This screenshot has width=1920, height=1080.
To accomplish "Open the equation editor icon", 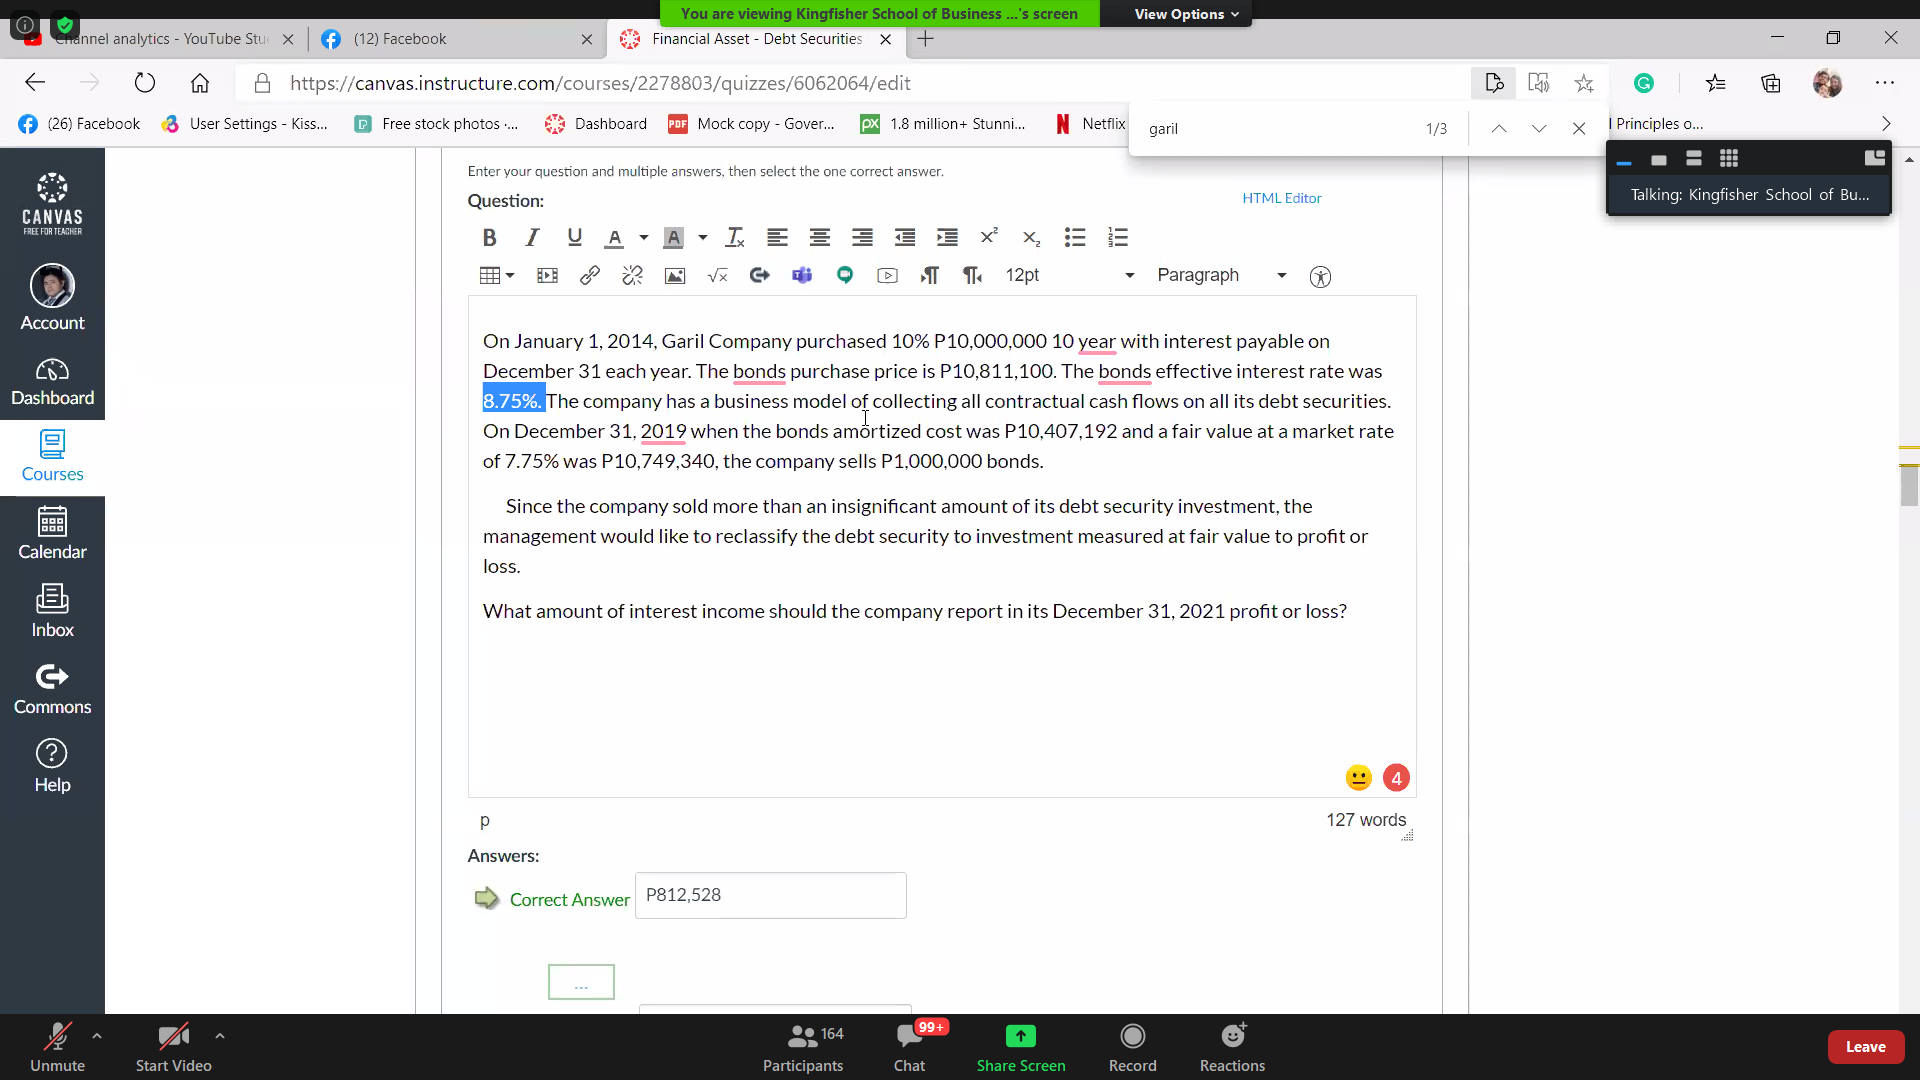I will click(x=717, y=276).
